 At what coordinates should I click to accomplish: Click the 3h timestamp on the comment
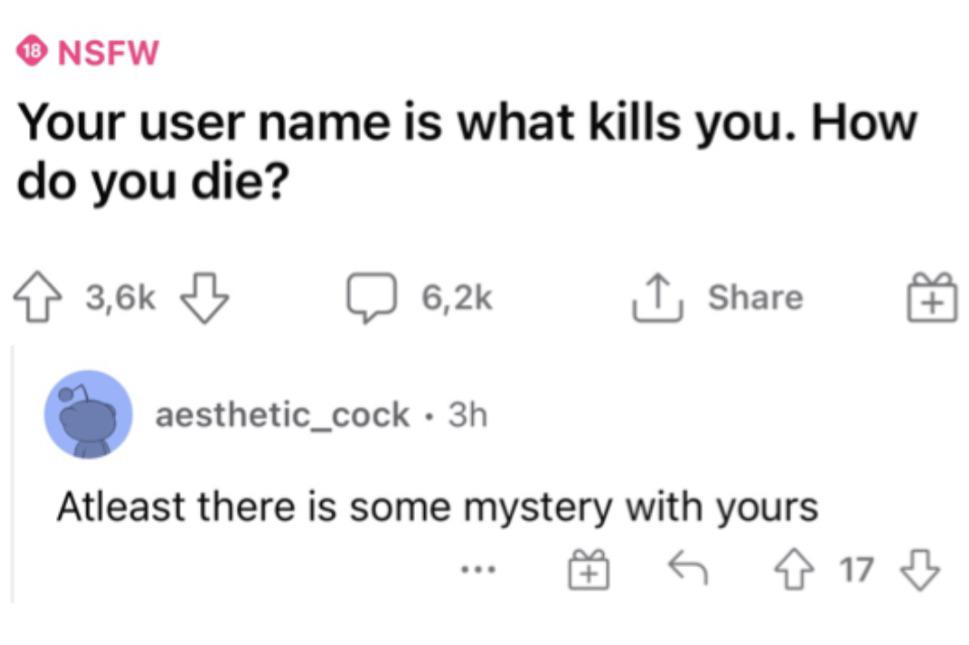(472, 414)
